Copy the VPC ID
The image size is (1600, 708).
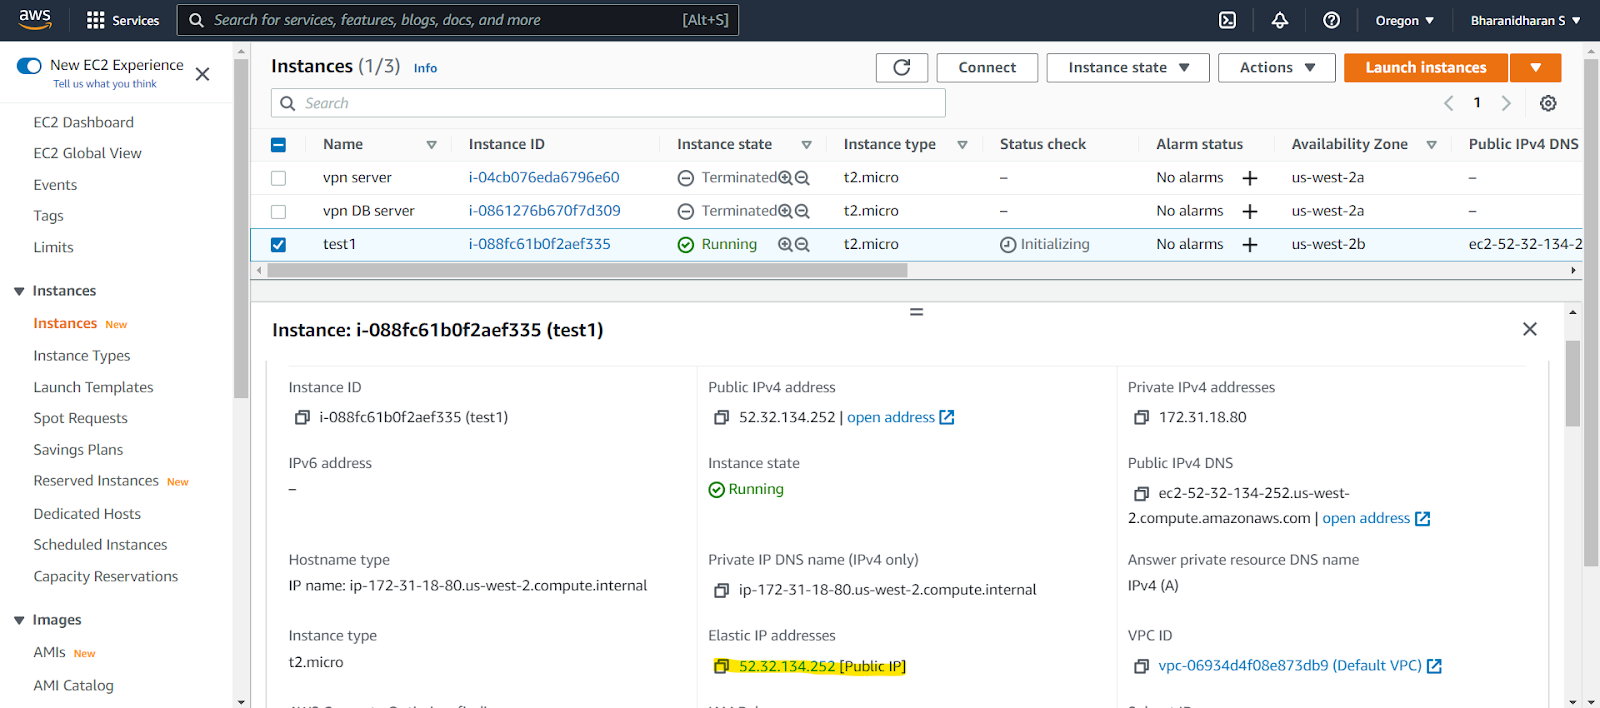1141,666
